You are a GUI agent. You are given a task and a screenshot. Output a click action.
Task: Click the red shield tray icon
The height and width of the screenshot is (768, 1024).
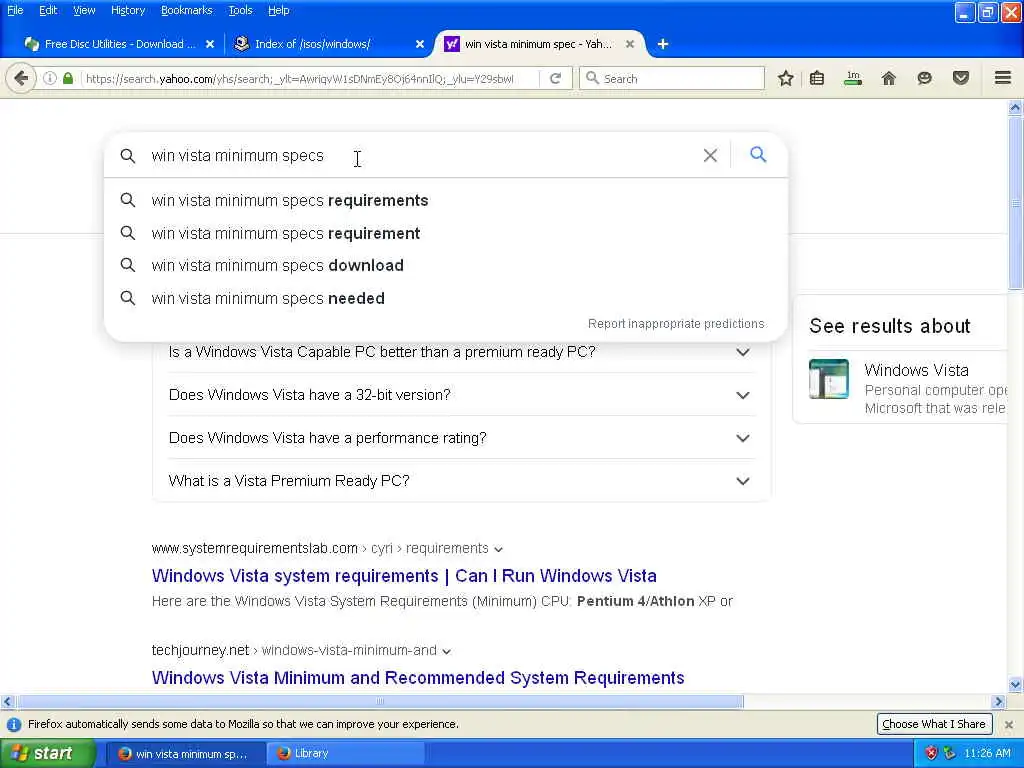932,753
